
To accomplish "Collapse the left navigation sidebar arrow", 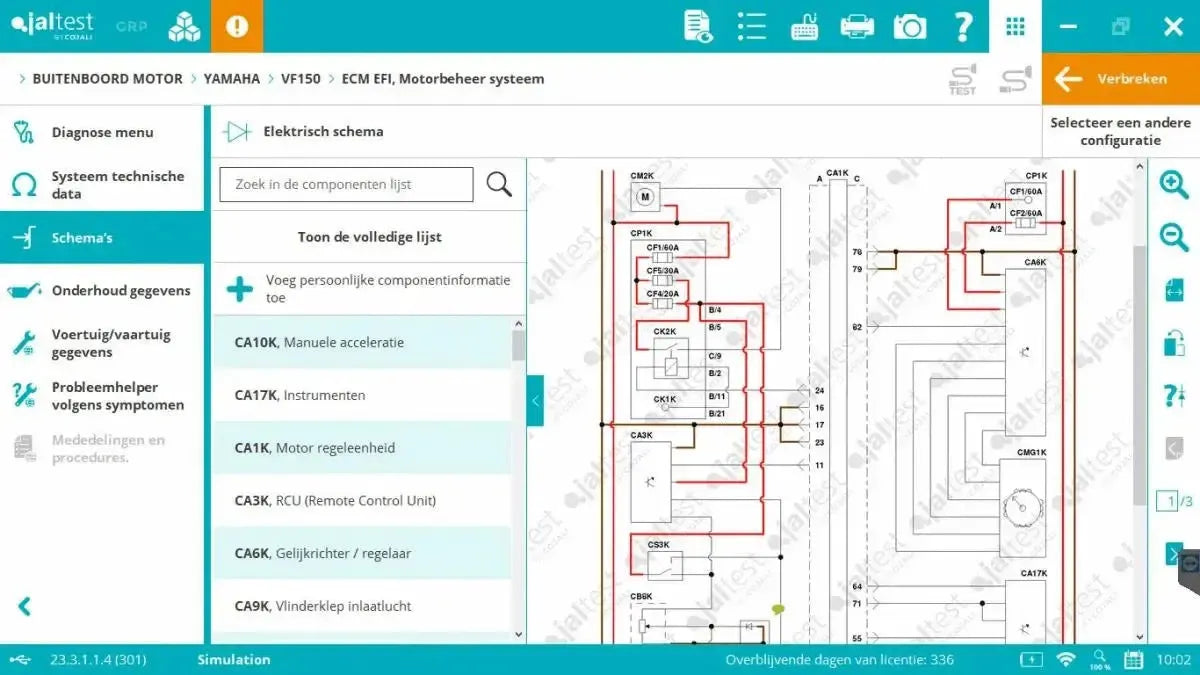I will 22,605.
